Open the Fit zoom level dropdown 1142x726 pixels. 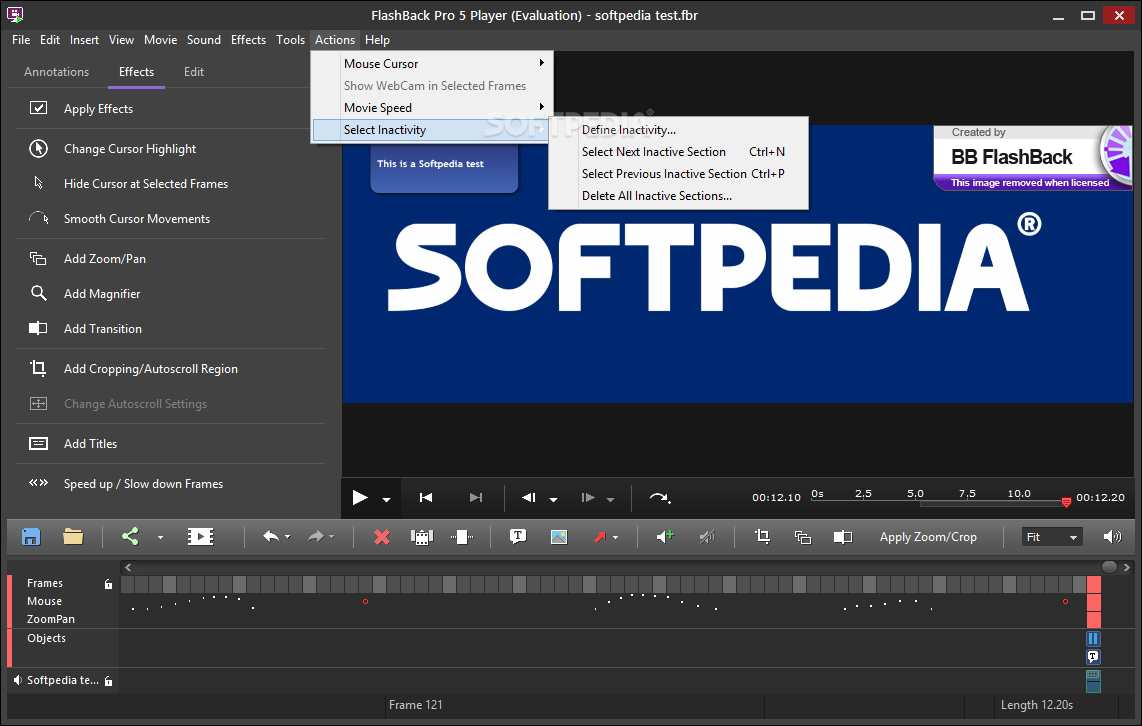[x=1052, y=537]
